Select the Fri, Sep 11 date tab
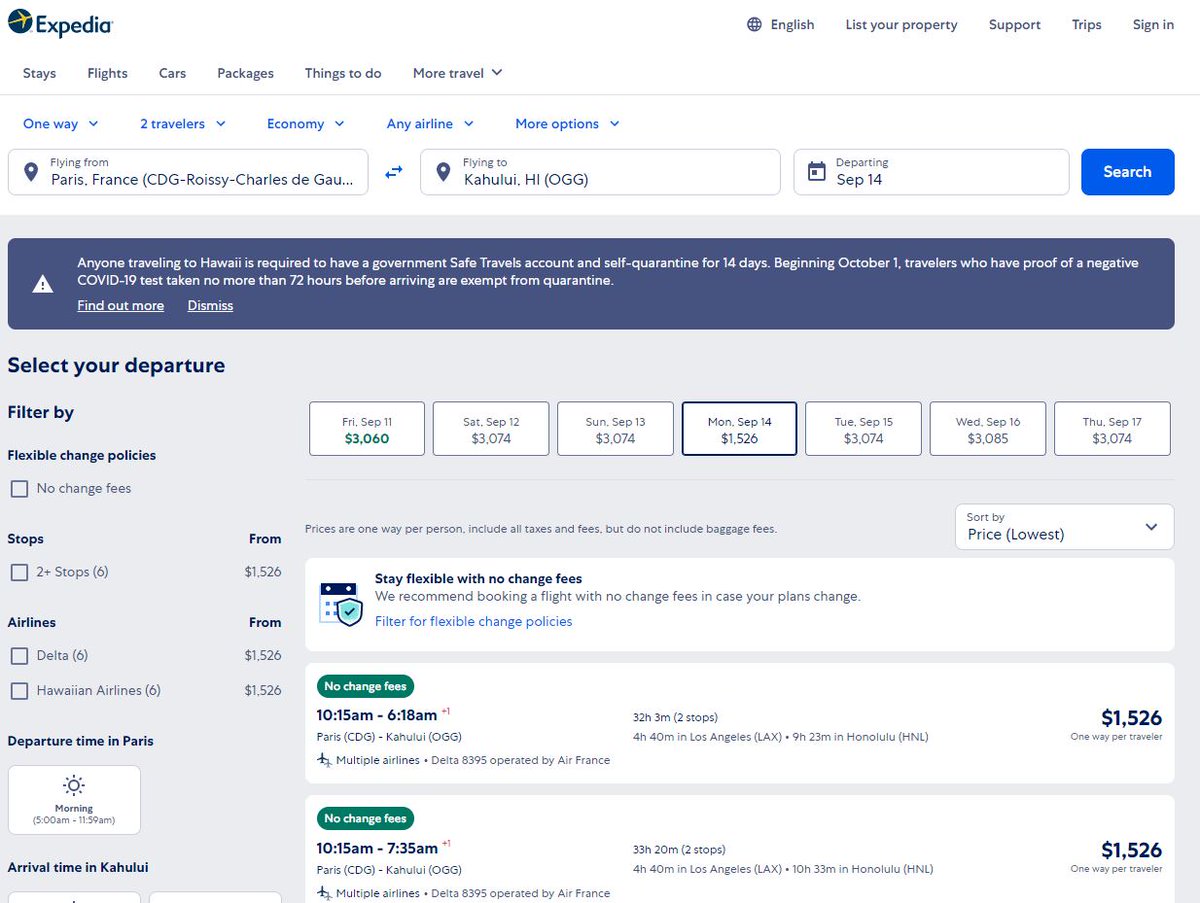1200x903 pixels. click(x=367, y=429)
